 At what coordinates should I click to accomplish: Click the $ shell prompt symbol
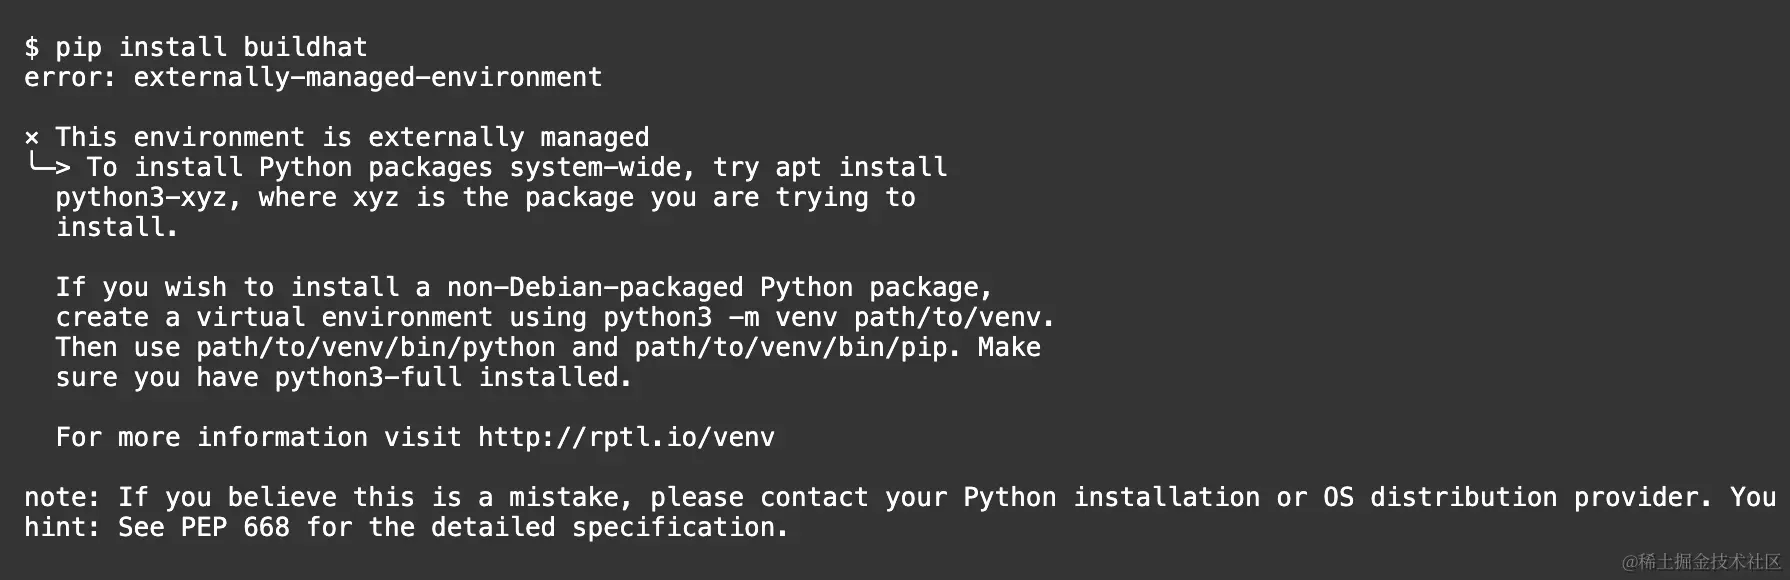tap(32, 47)
